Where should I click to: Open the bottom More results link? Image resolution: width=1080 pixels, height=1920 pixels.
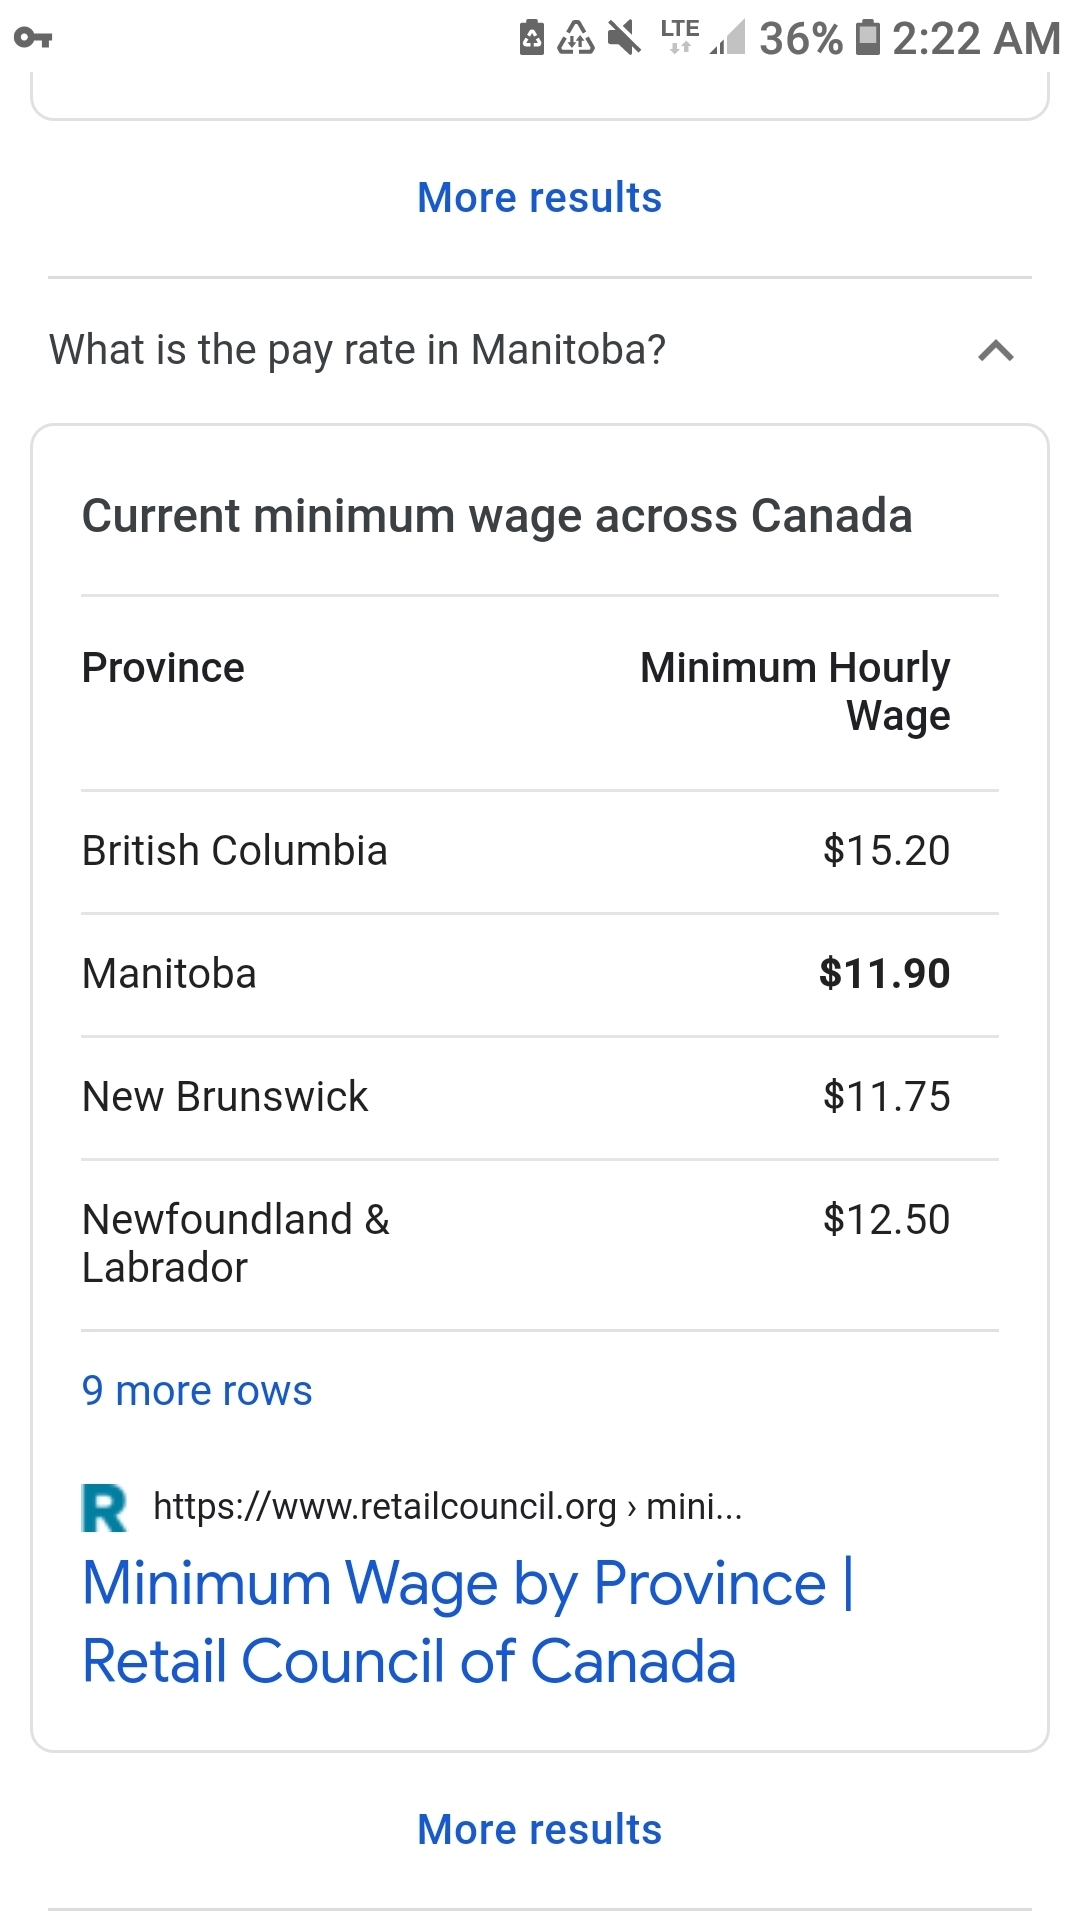tap(539, 1830)
